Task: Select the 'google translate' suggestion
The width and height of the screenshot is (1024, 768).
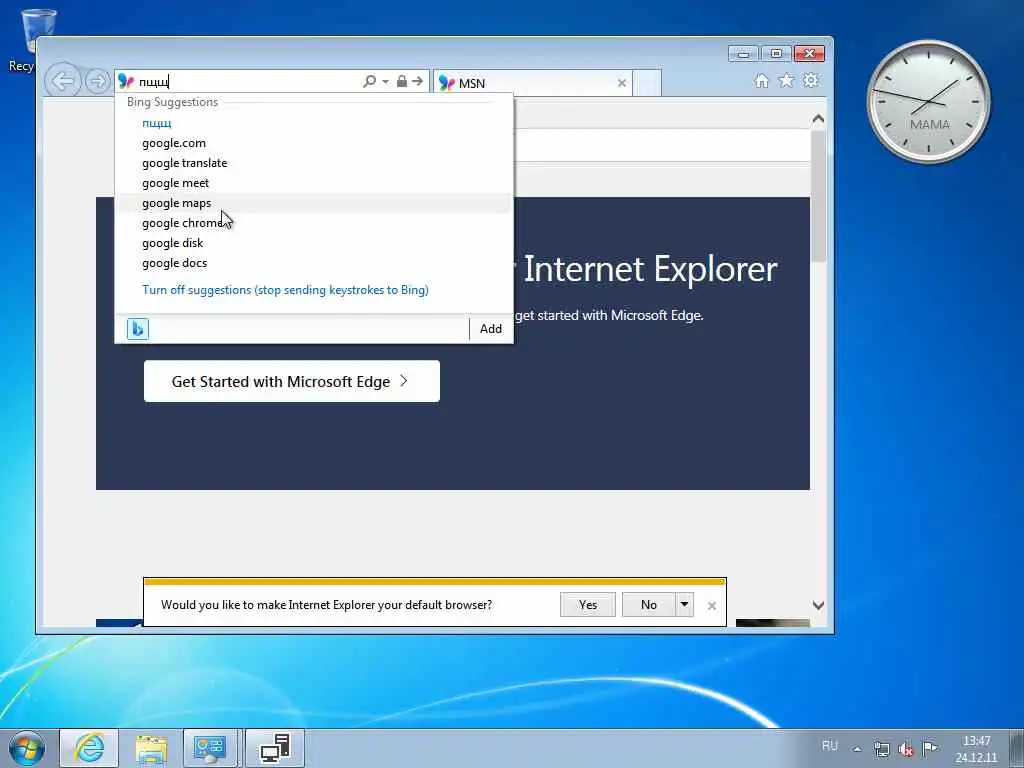Action: (313, 163)
